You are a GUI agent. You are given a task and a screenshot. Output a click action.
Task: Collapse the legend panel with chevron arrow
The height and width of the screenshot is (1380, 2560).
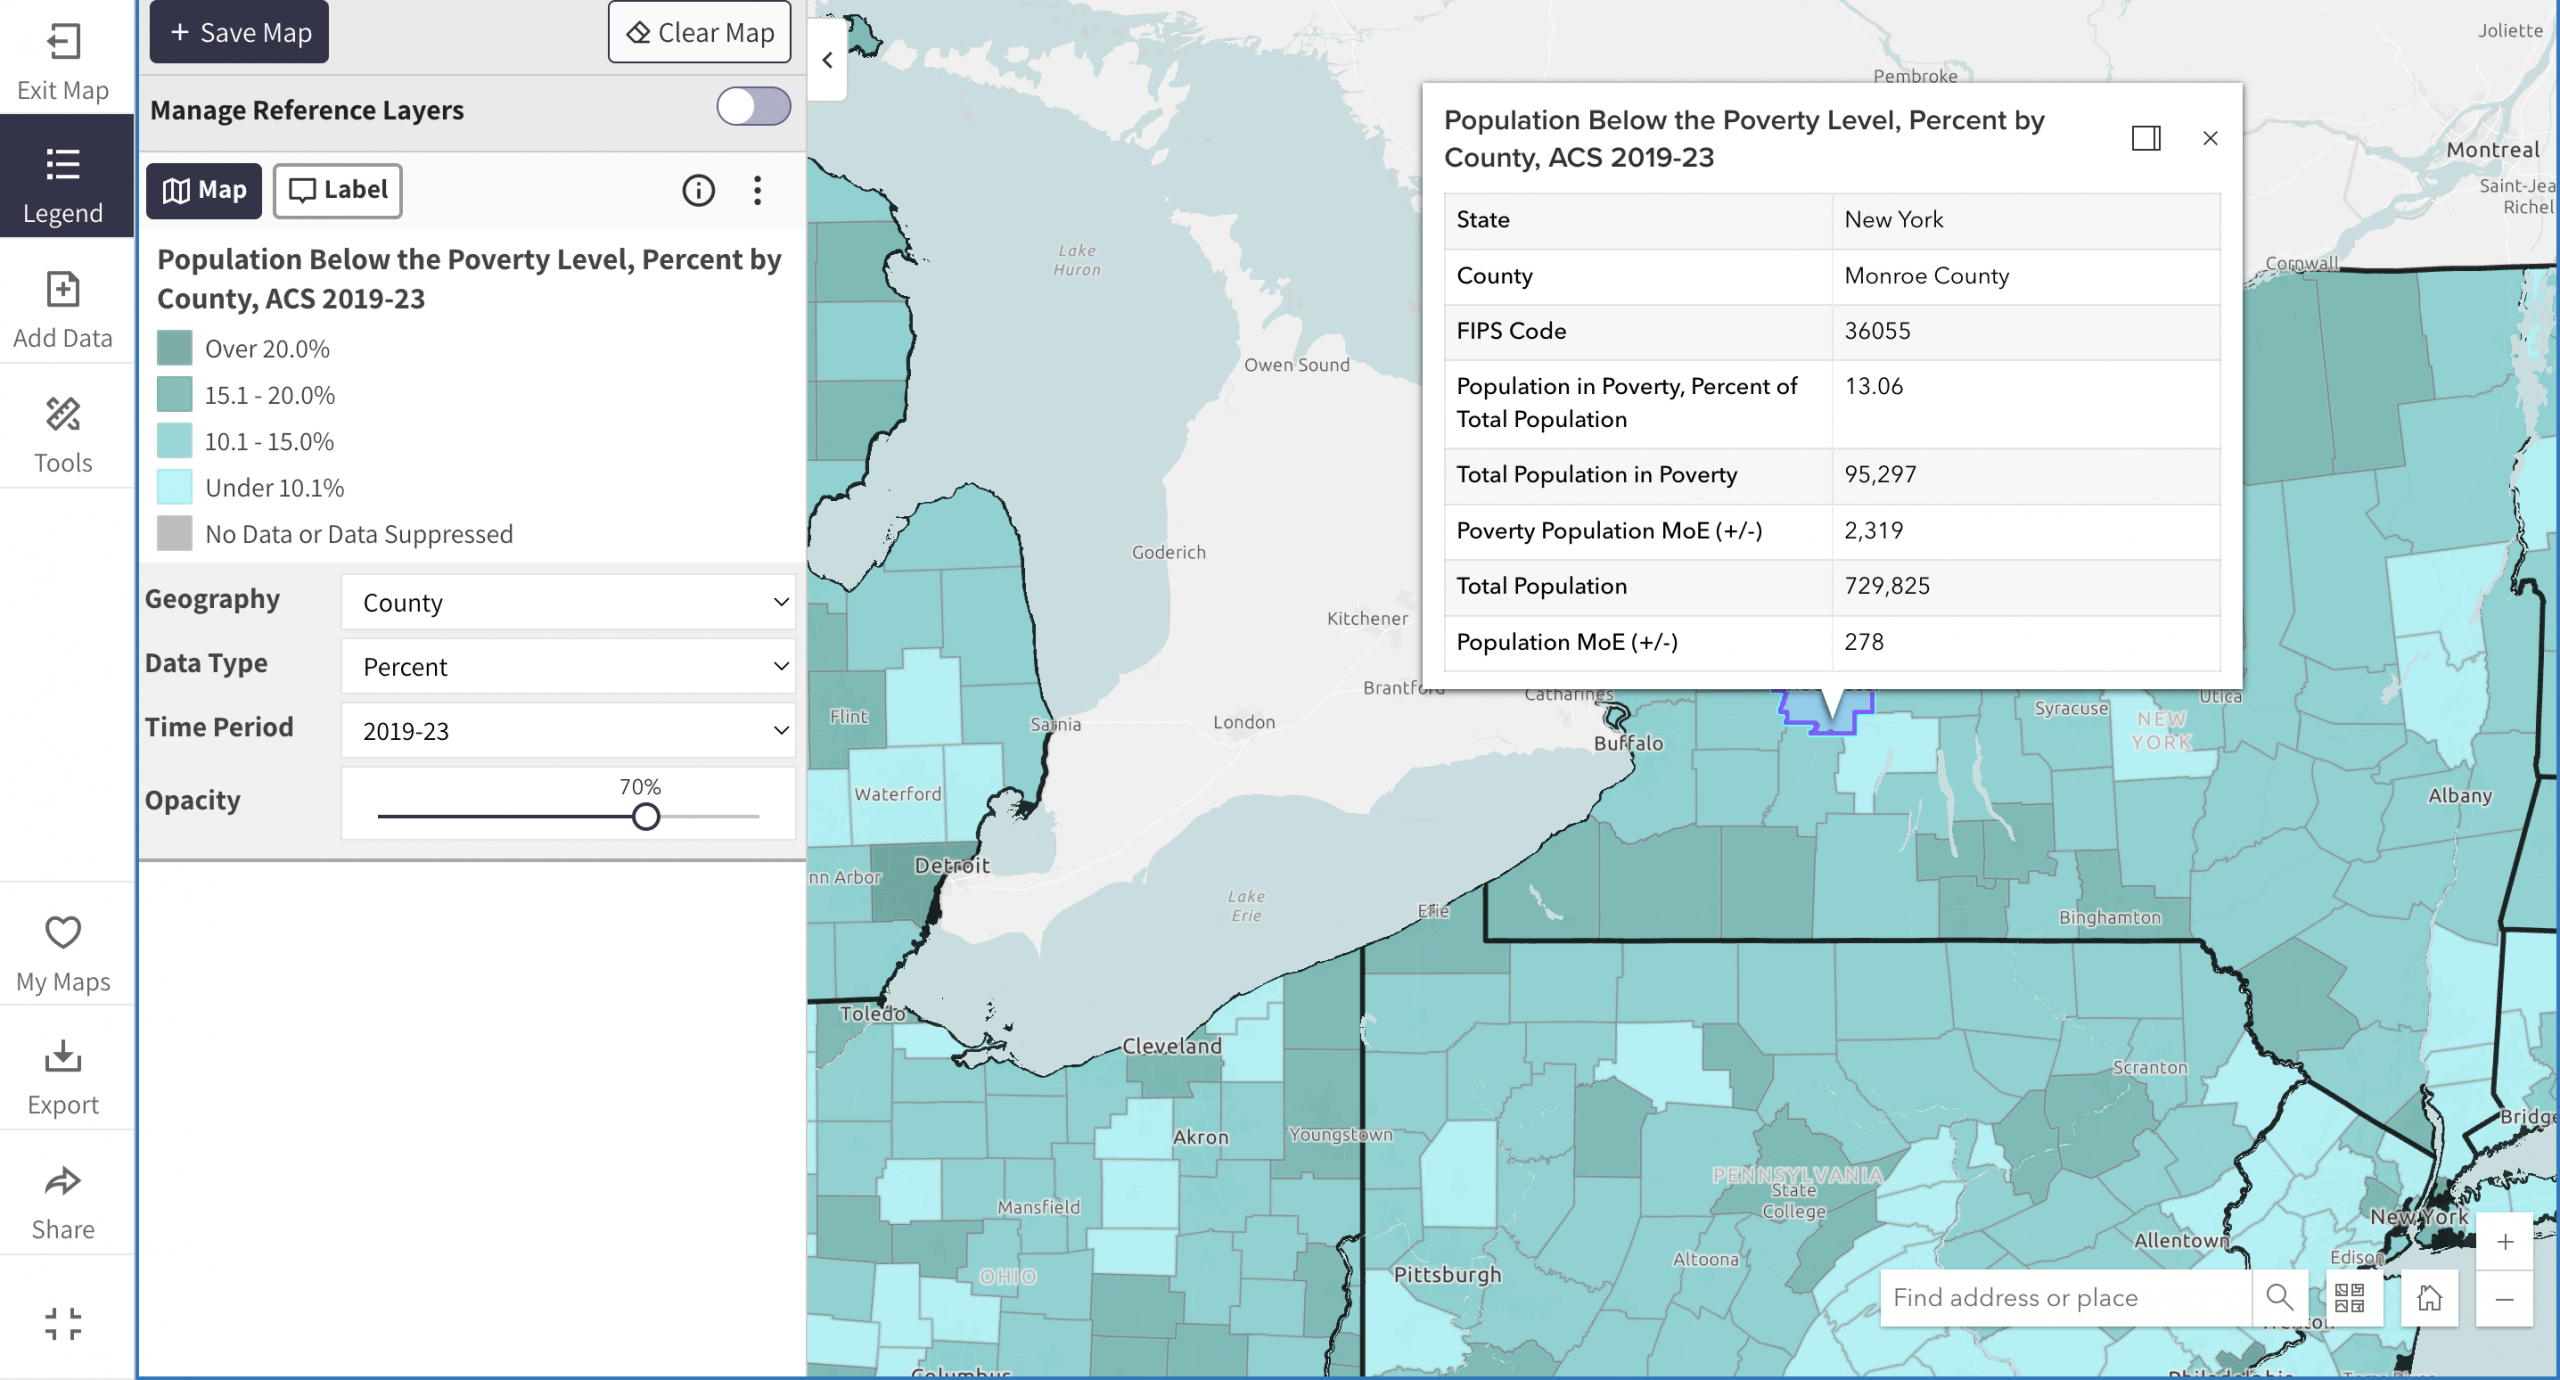point(827,60)
